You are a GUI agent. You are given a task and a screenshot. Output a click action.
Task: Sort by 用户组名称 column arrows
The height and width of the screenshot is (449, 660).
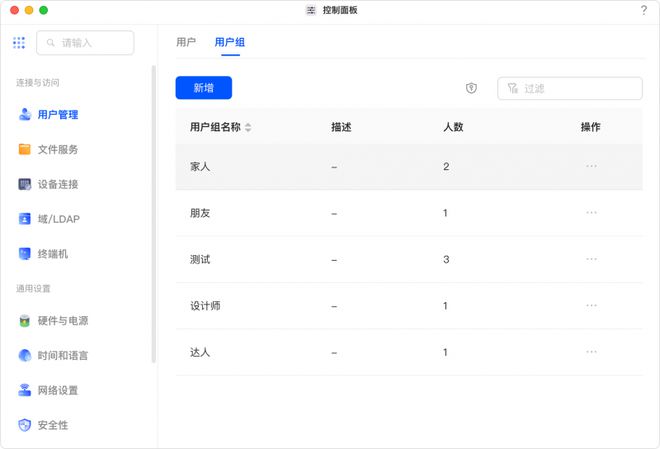click(x=248, y=128)
